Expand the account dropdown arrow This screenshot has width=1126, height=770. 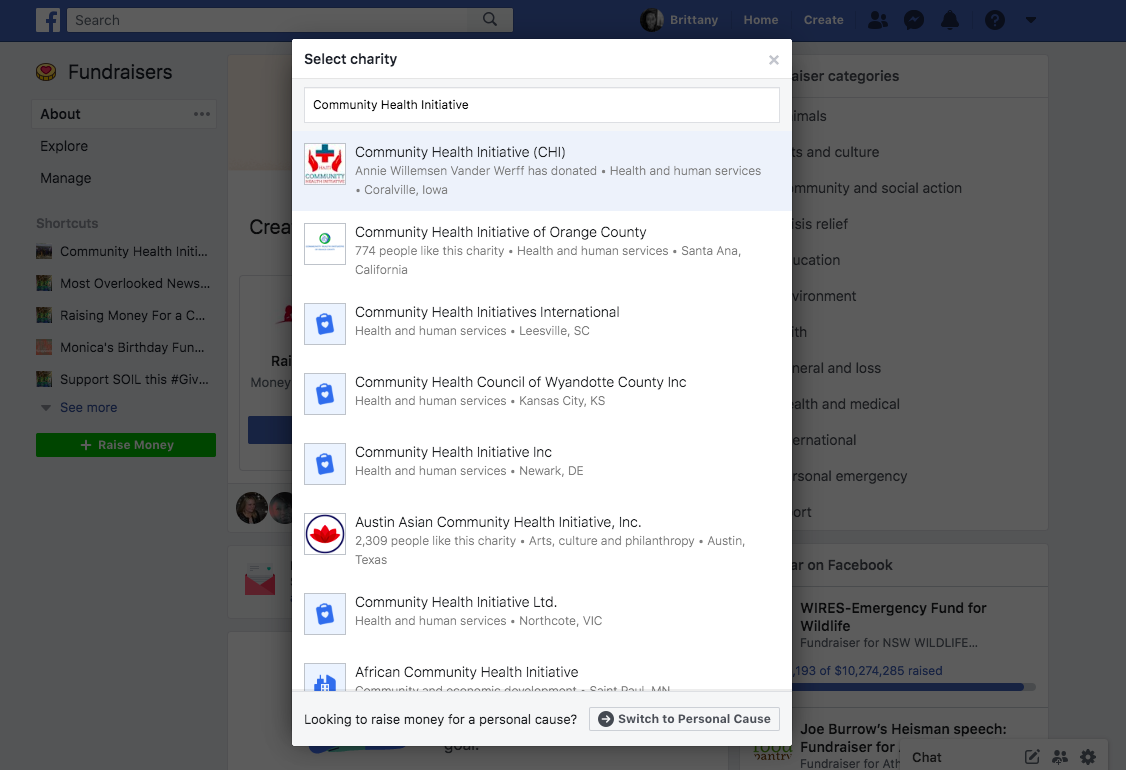coord(1030,20)
